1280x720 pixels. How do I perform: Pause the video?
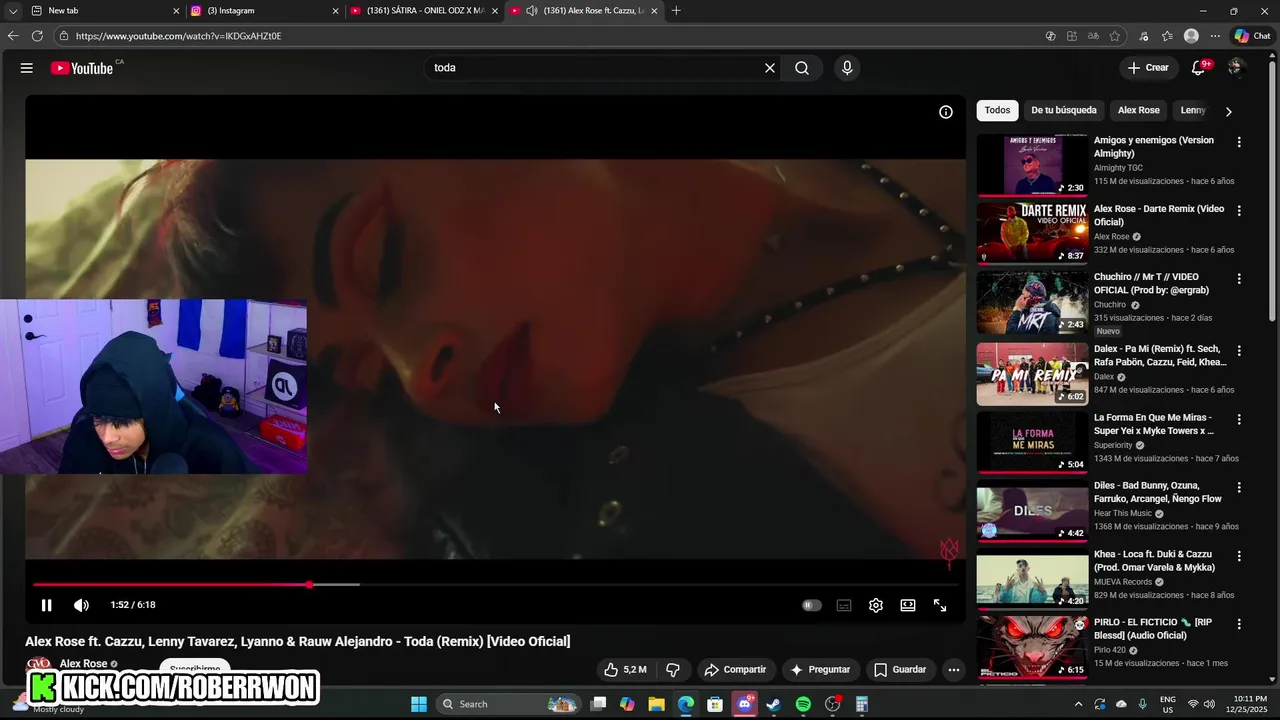tap(46, 605)
